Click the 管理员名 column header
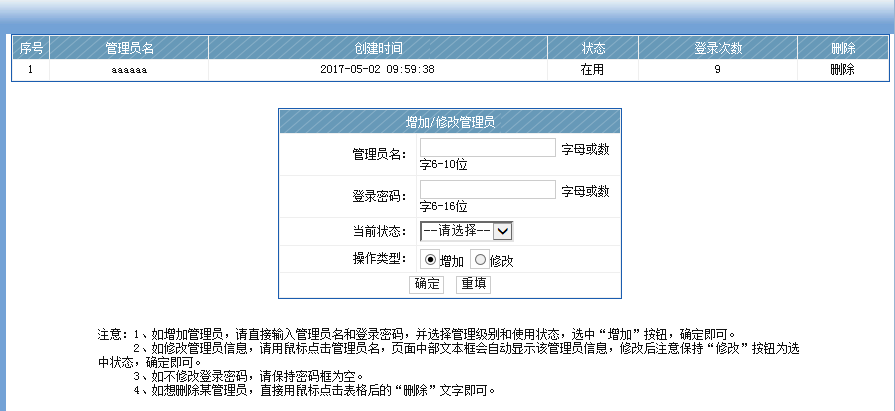 click(x=130, y=48)
